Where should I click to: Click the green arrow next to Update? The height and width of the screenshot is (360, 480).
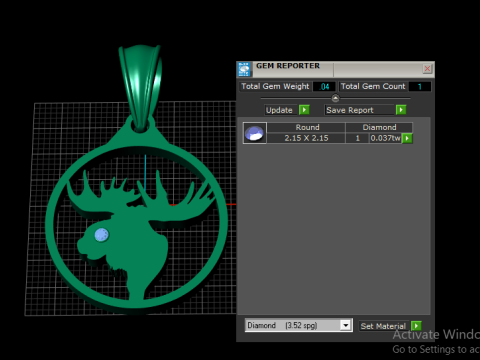coord(304,110)
